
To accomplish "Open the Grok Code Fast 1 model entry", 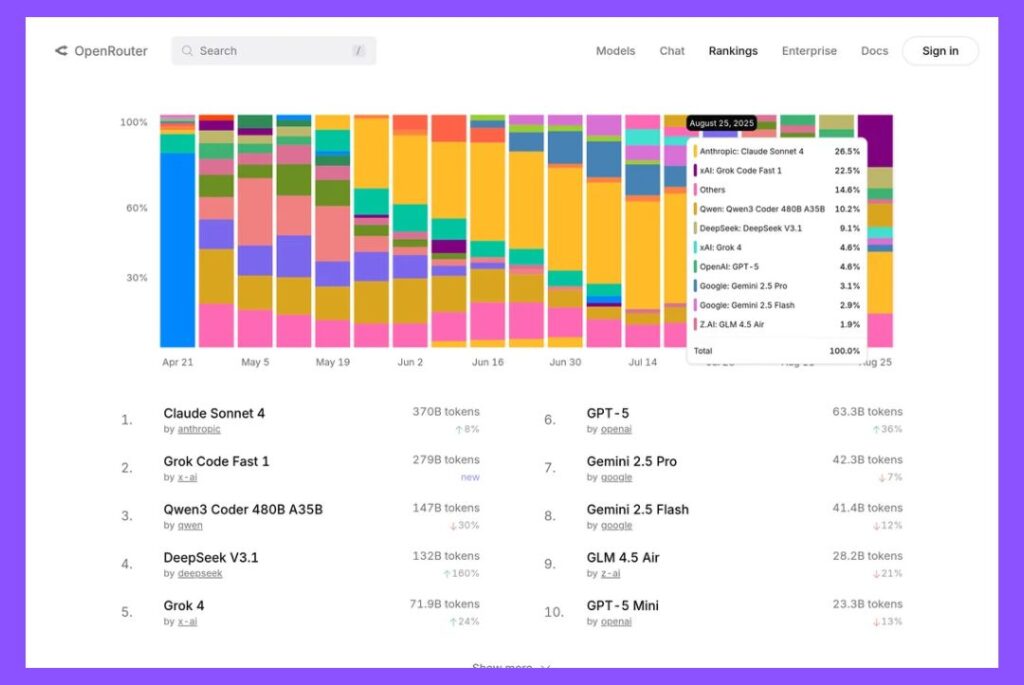I will coord(216,462).
